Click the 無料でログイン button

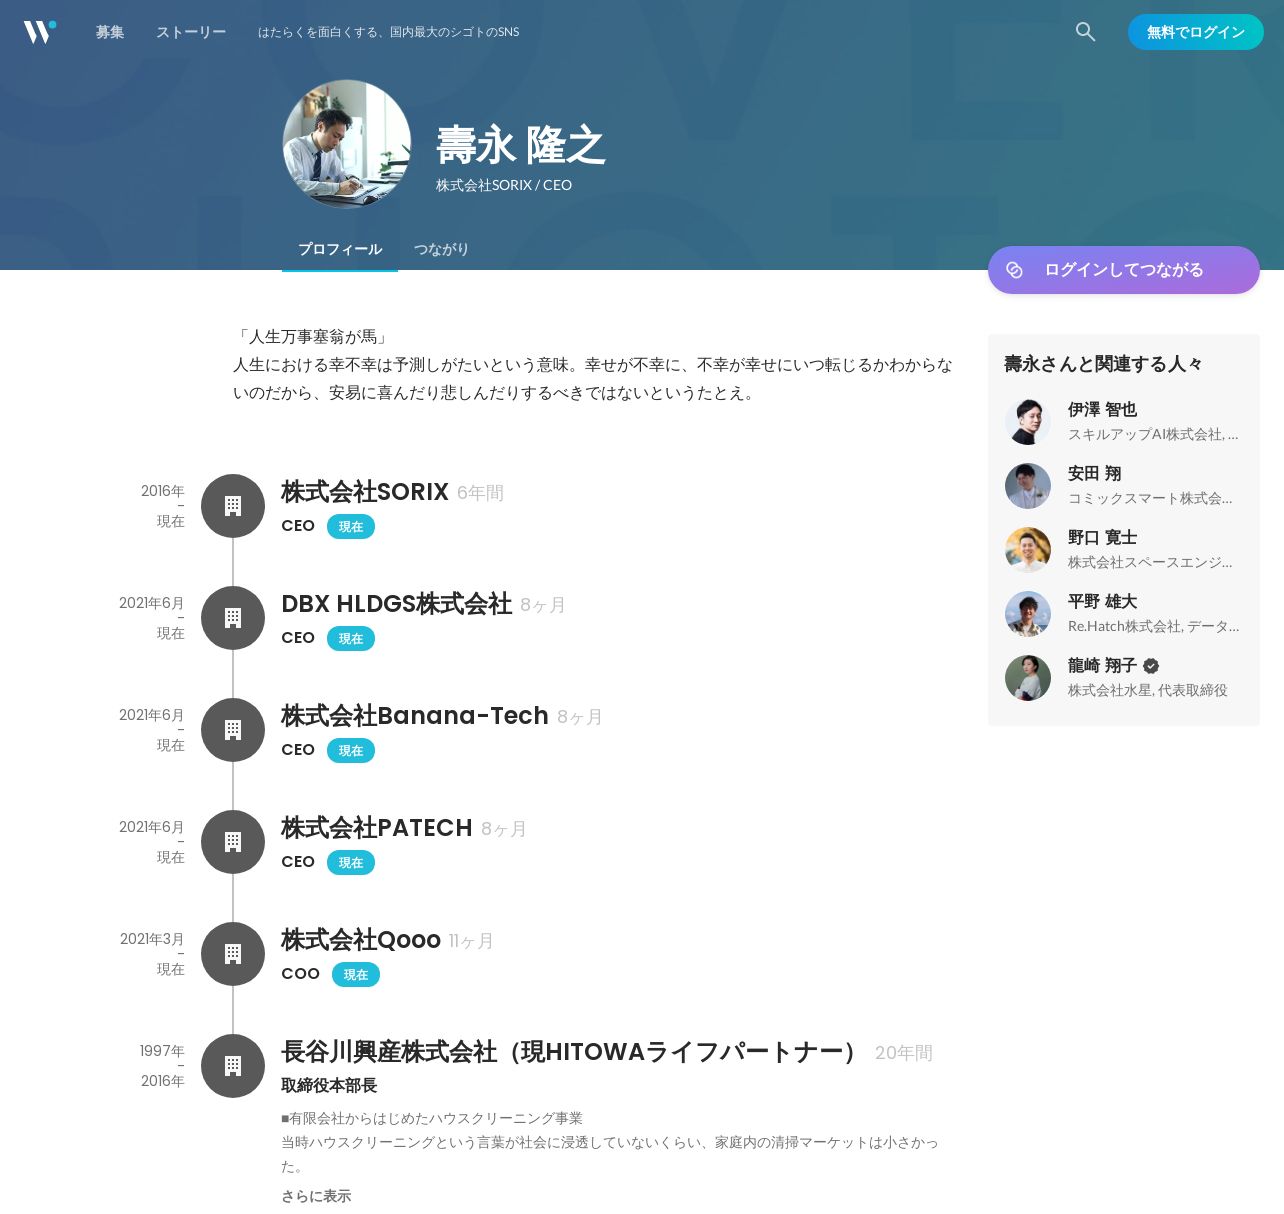pos(1196,32)
